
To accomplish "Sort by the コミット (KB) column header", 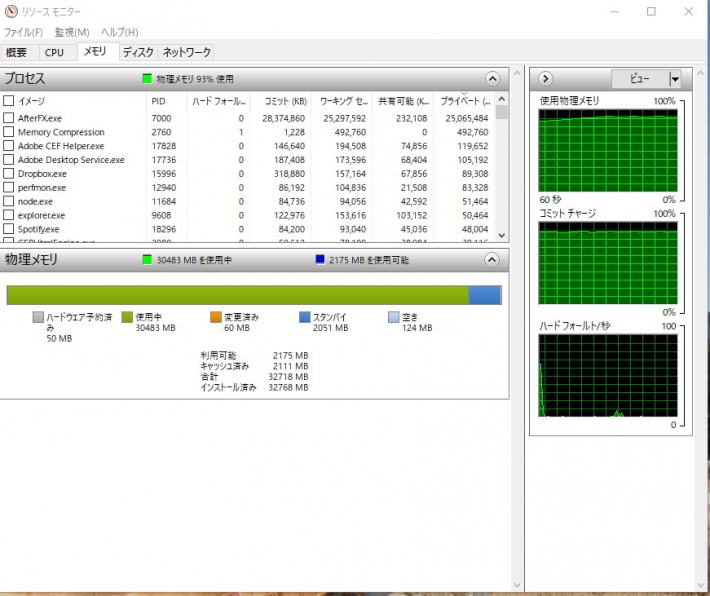I will [284, 101].
